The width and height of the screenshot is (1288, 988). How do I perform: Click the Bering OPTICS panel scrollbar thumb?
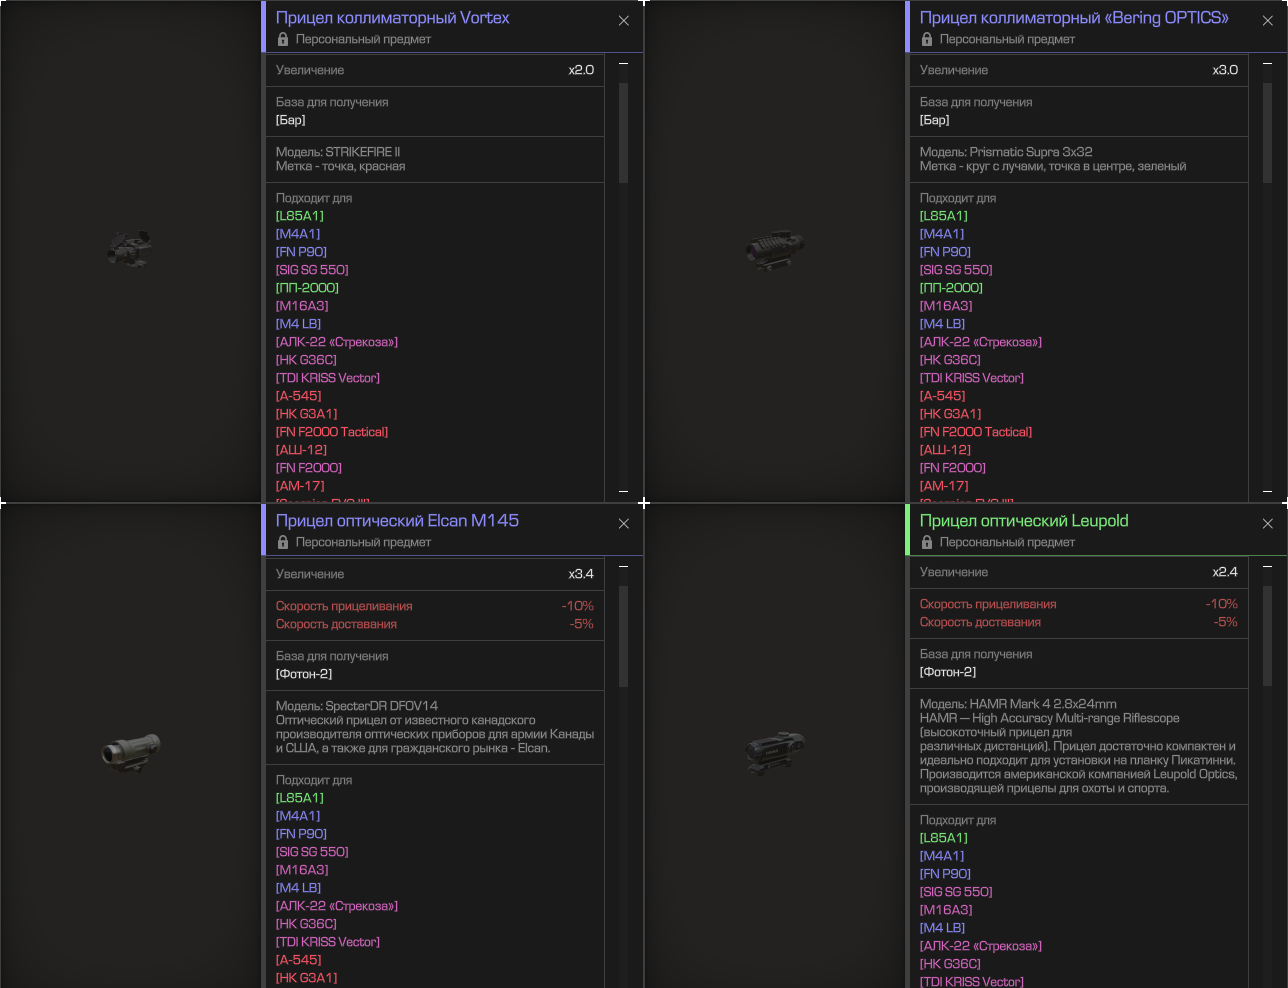(1267, 133)
